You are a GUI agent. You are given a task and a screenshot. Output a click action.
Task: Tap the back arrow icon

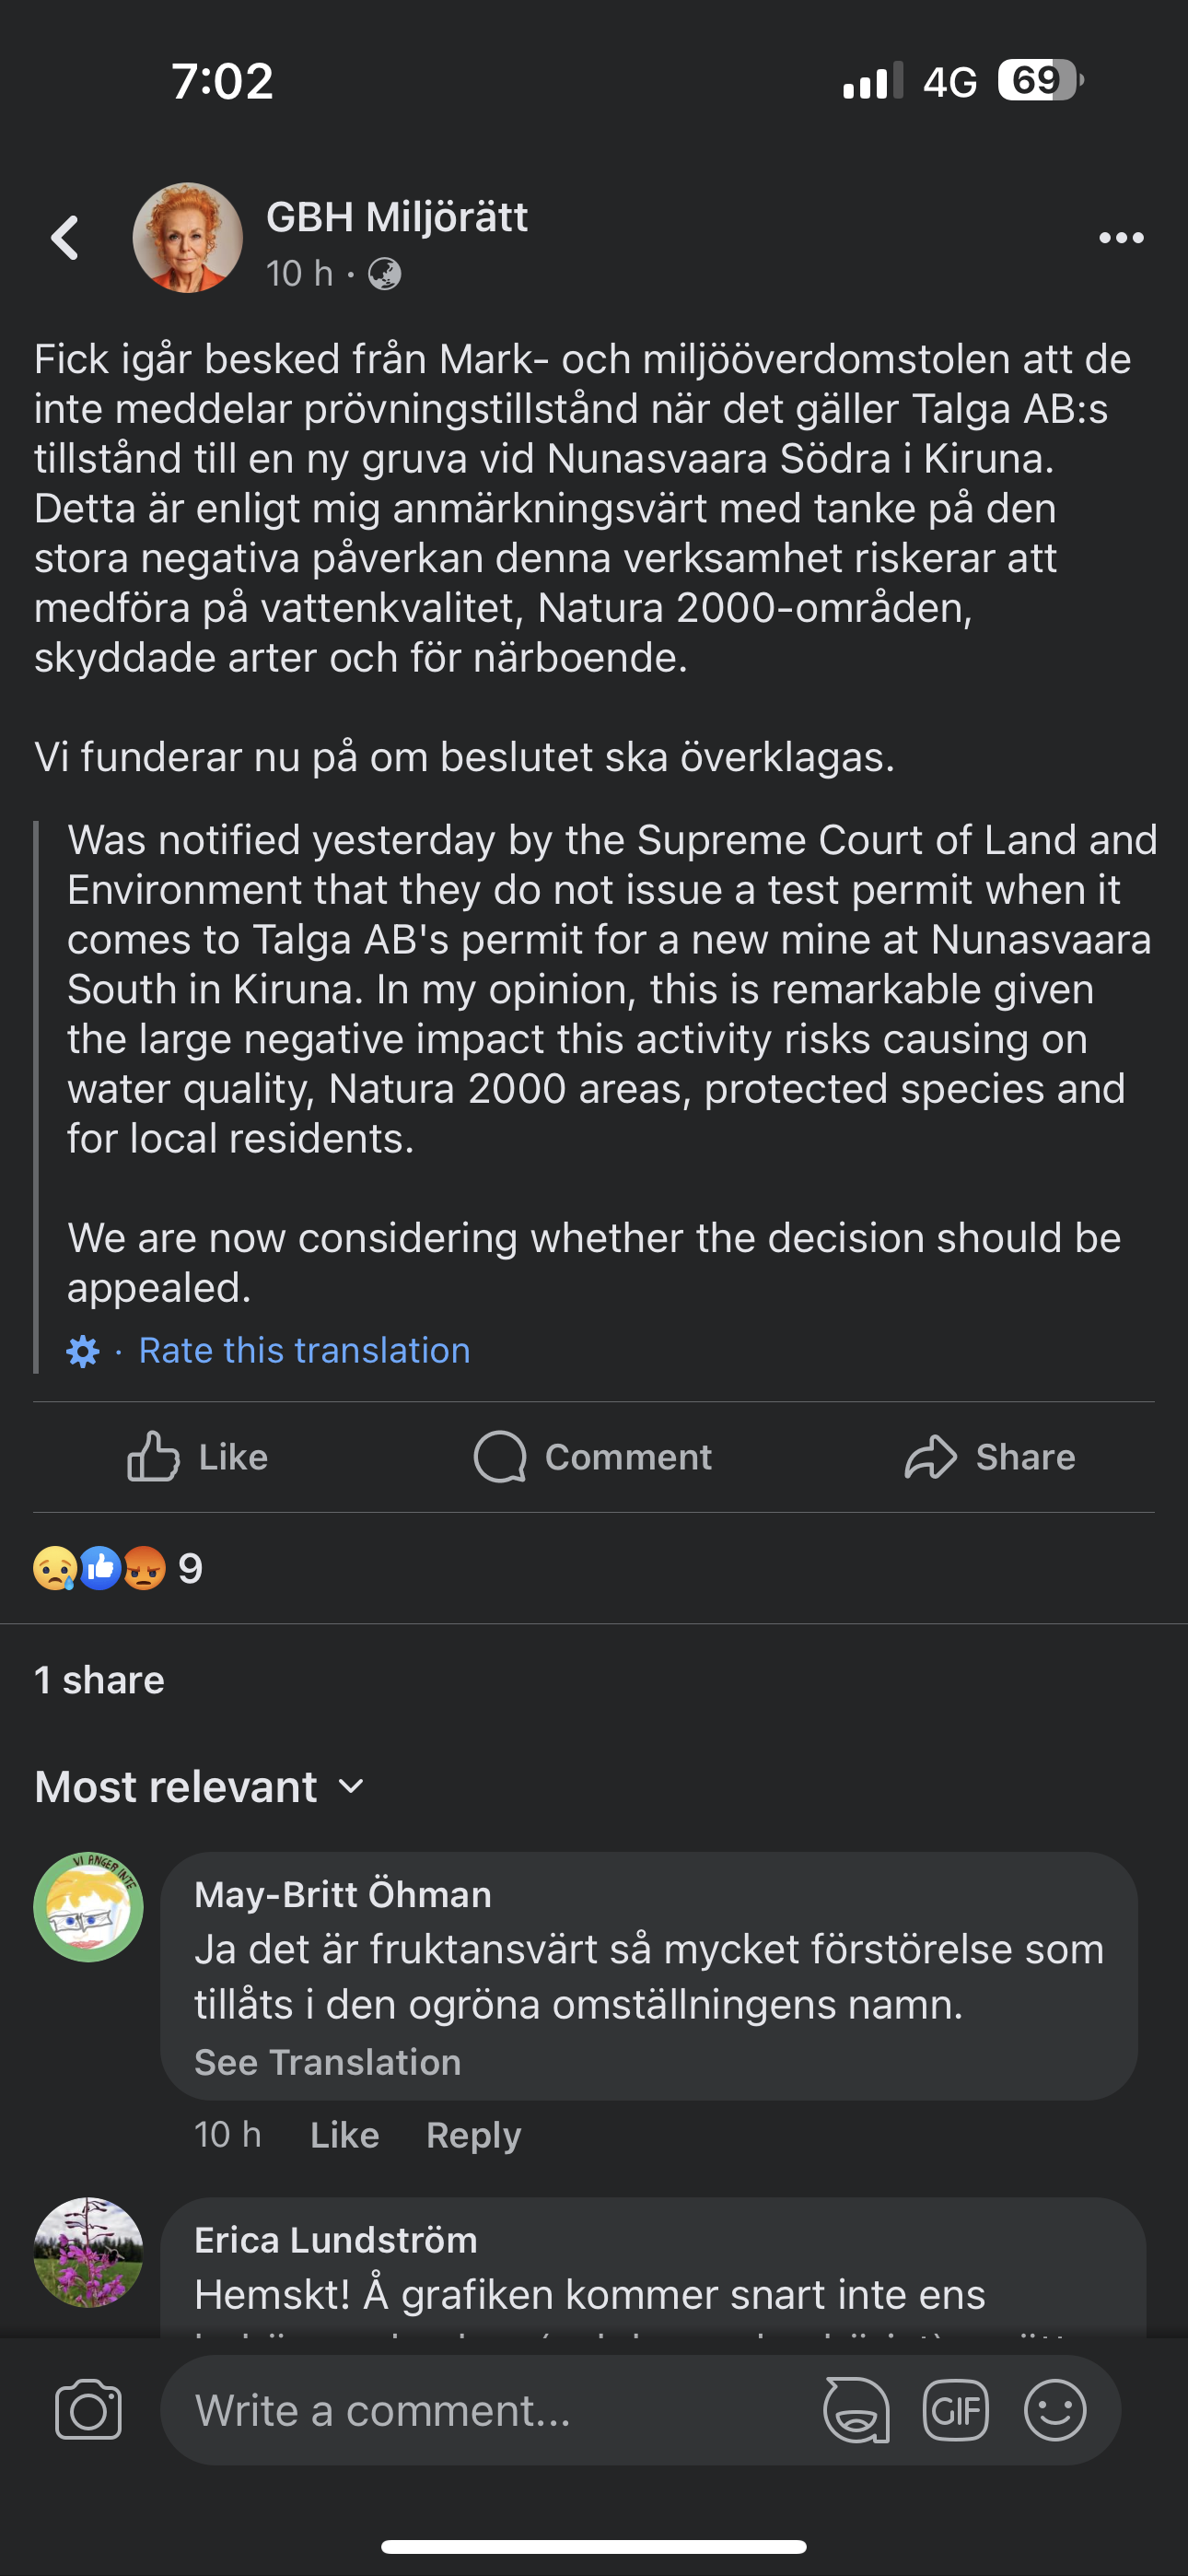pyautogui.click(x=66, y=238)
